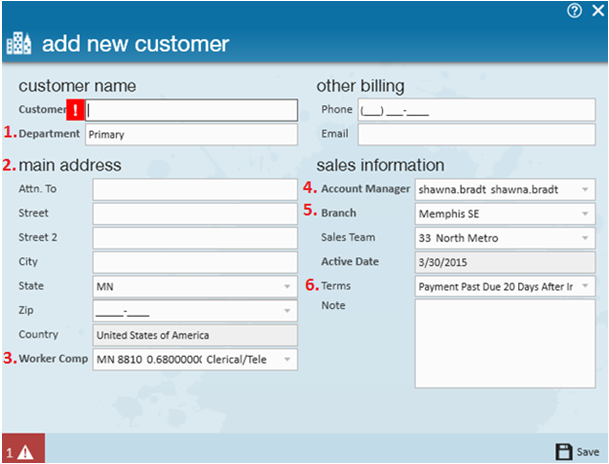Click the 'Branch' label text
609x464 pixels.
click(339, 213)
